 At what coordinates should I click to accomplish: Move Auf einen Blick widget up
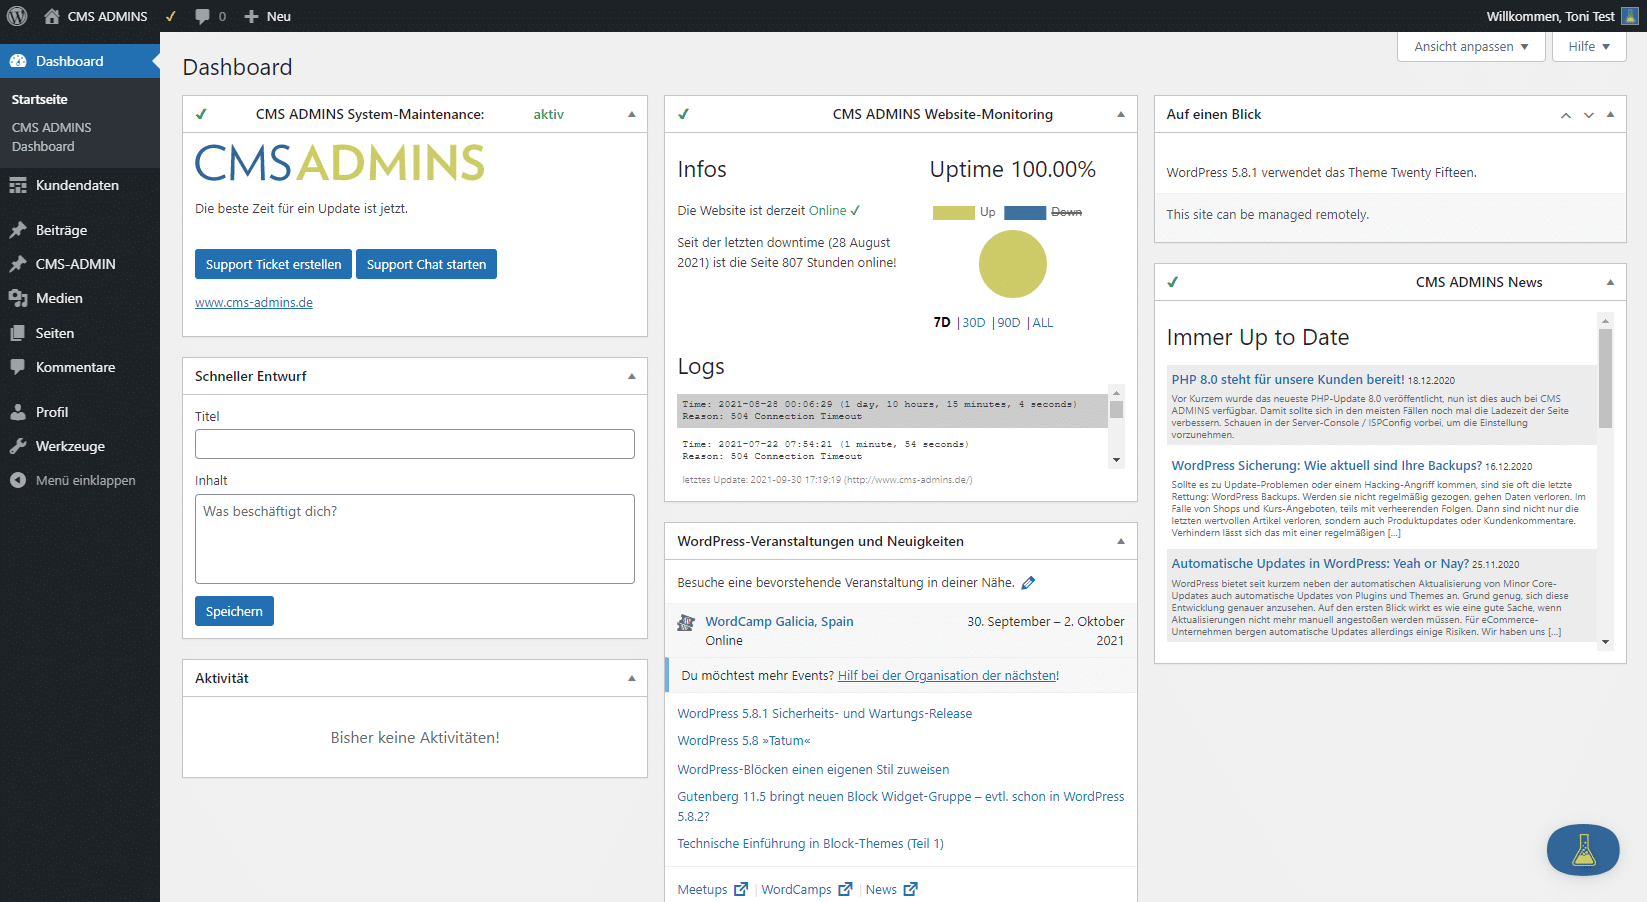[1566, 115]
